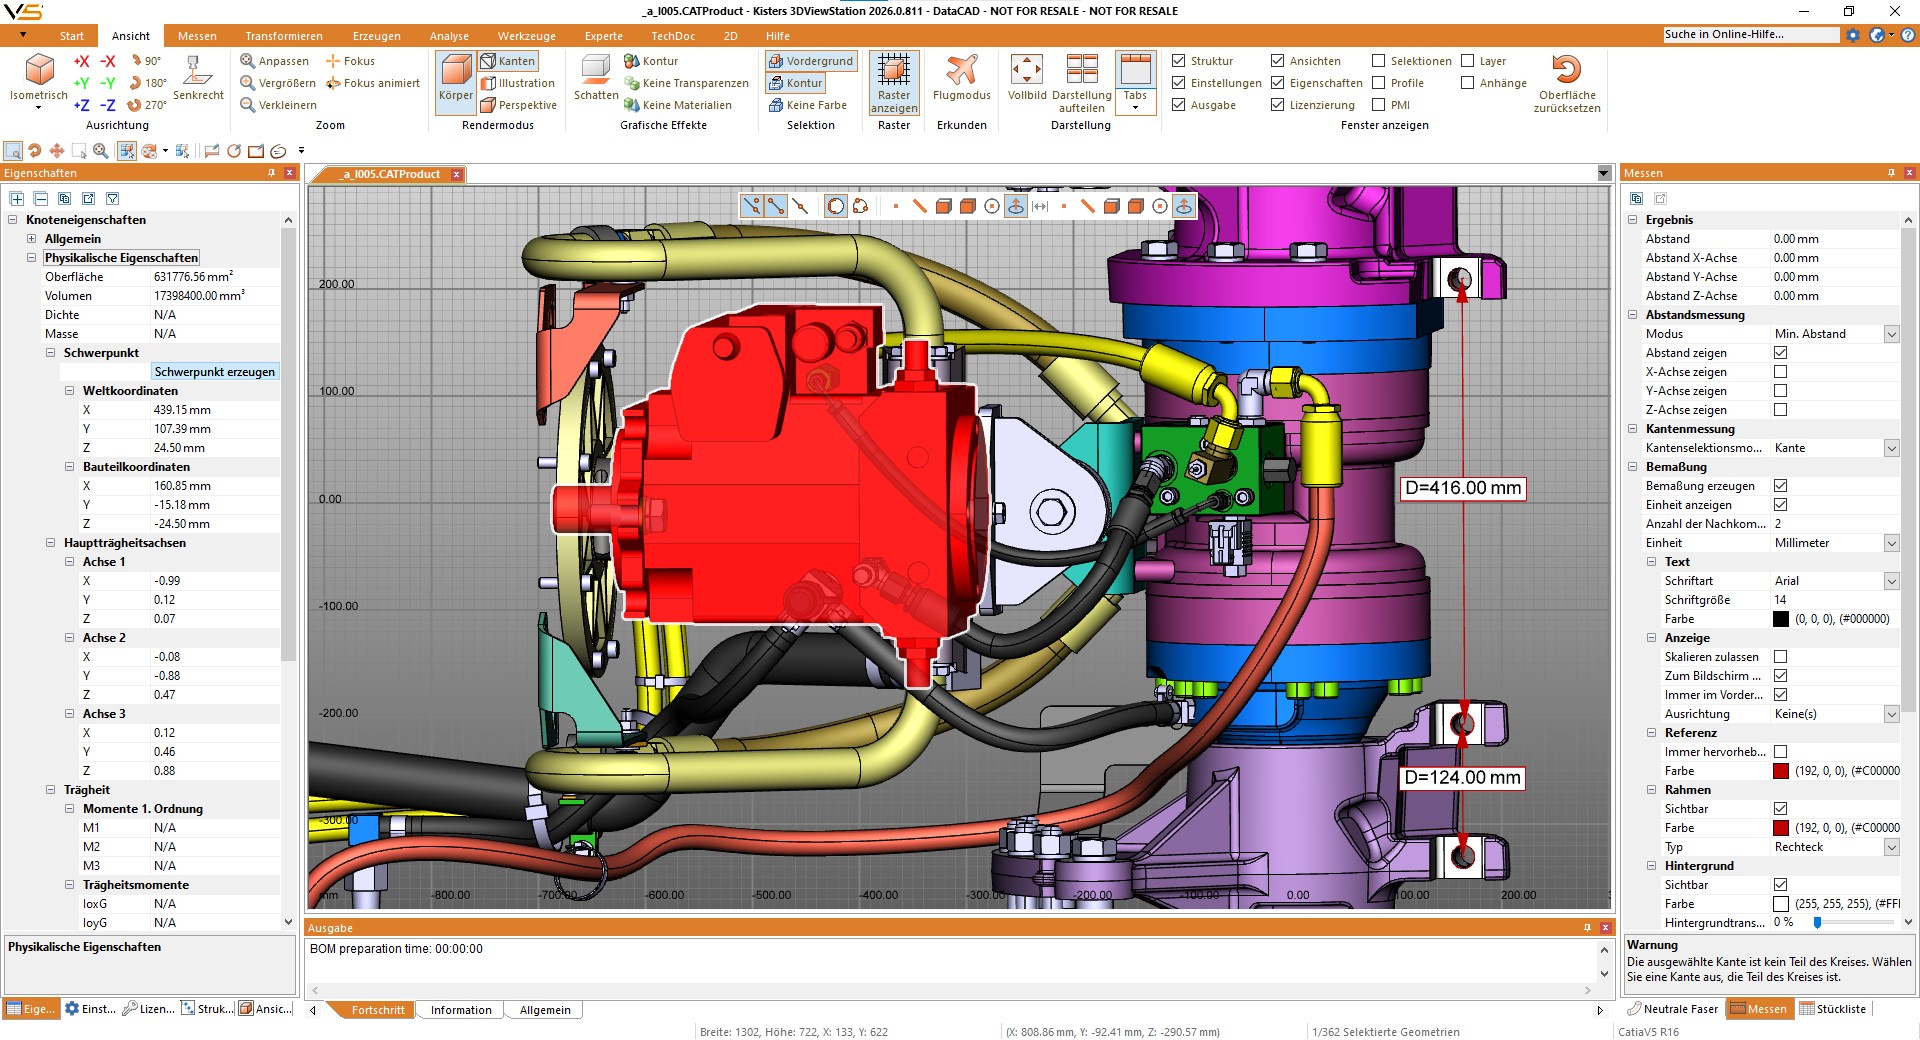This screenshot has width=1920, height=1040.
Task: Enable X-Achse zeigen in Abstandsmessung
Action: (x=1778, y=371)
